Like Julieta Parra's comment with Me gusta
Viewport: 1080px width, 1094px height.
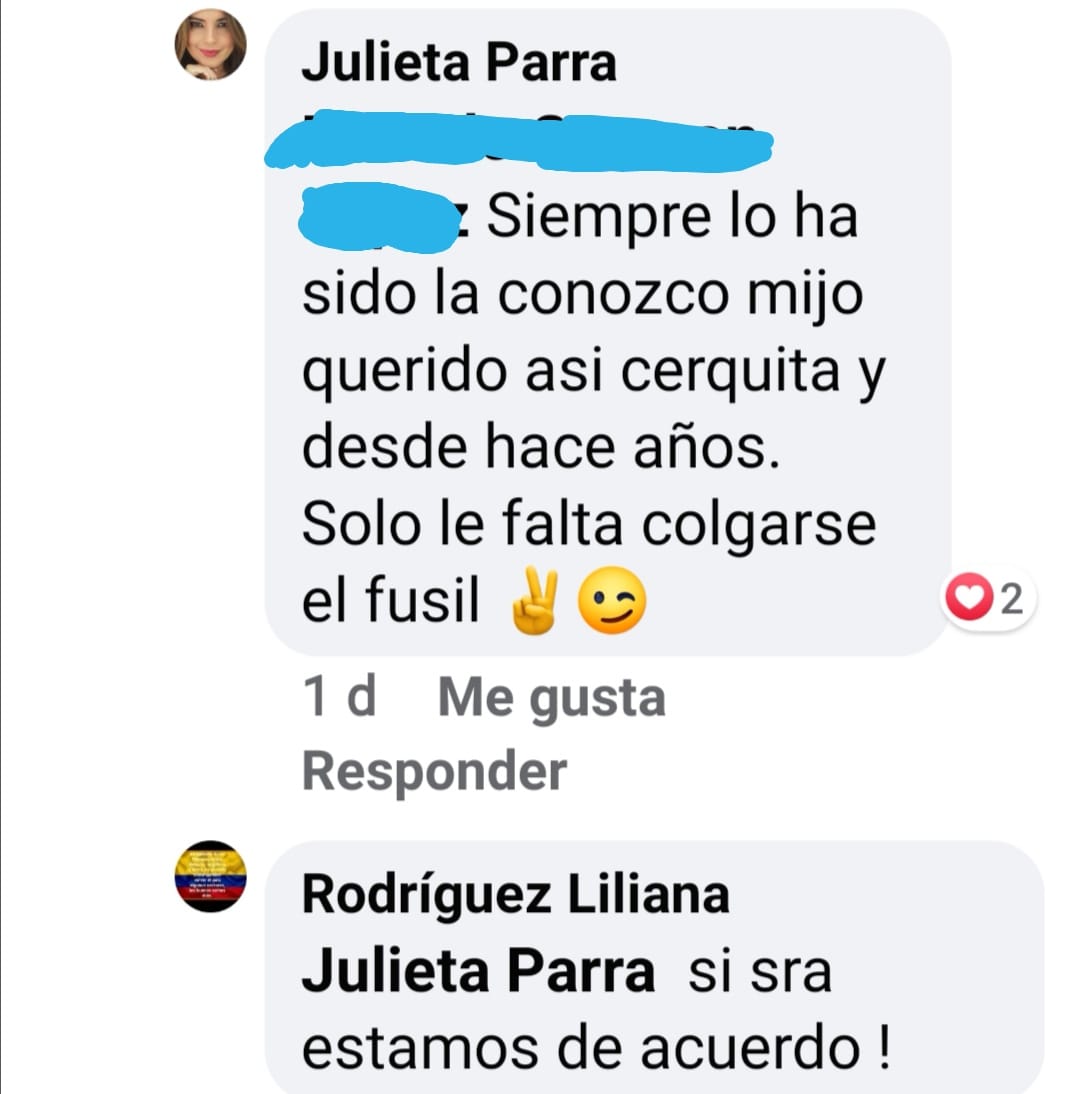pos(551,698)
